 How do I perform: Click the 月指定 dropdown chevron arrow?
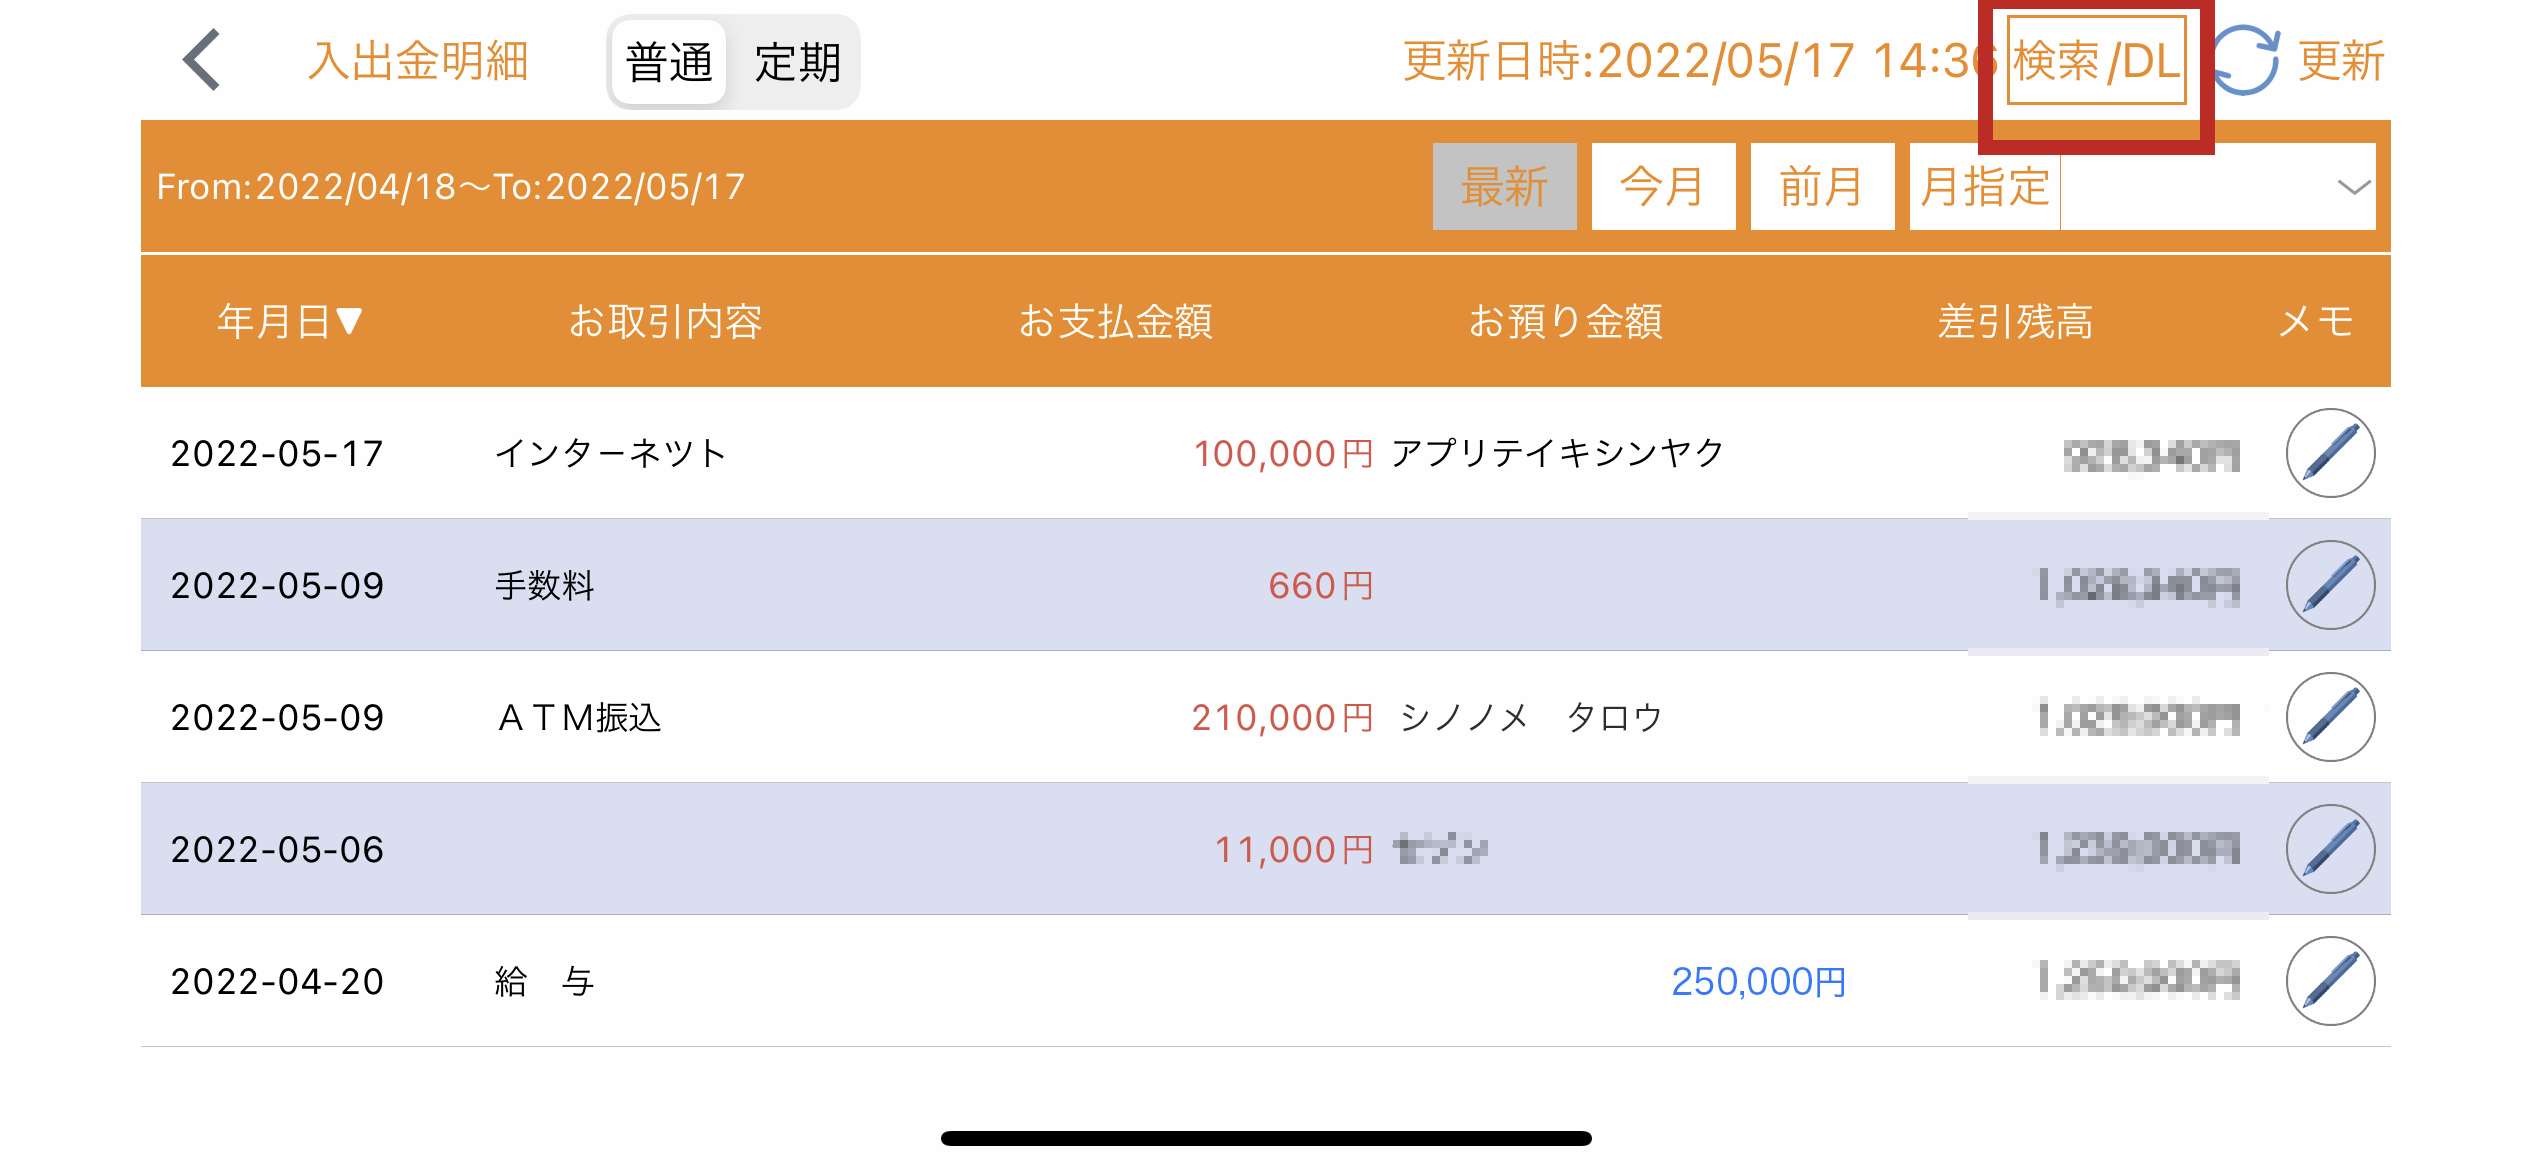2354,187
